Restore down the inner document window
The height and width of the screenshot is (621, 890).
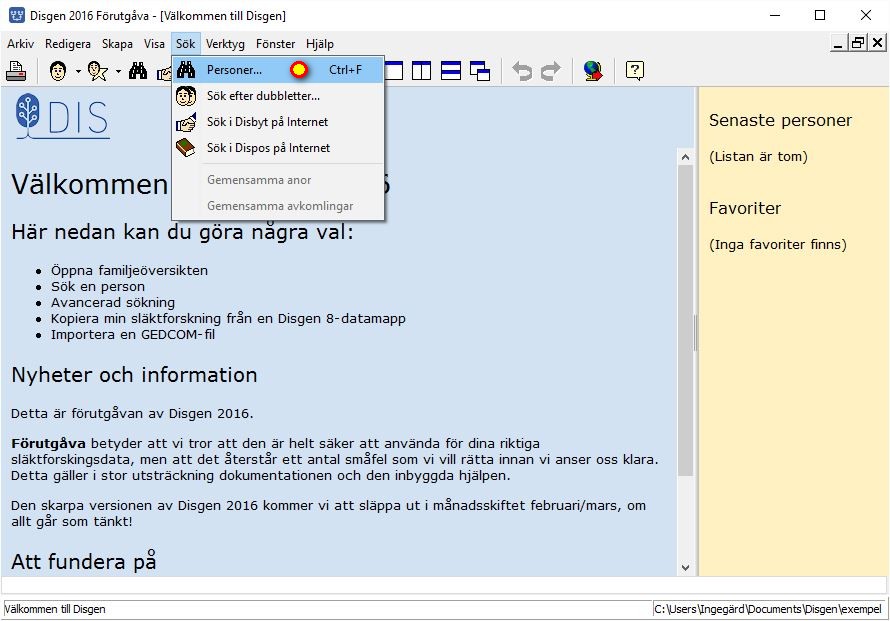tap(858, 43)
